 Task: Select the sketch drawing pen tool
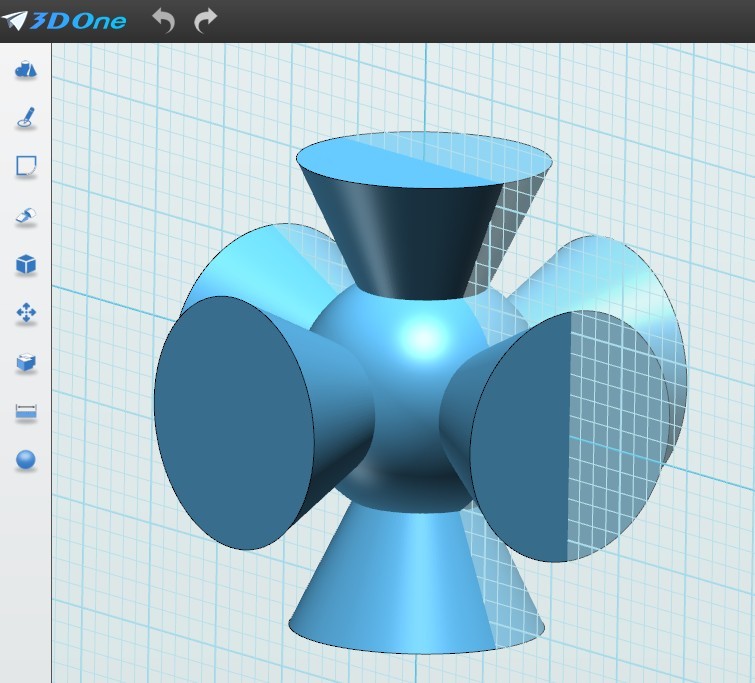pos(26,118)
